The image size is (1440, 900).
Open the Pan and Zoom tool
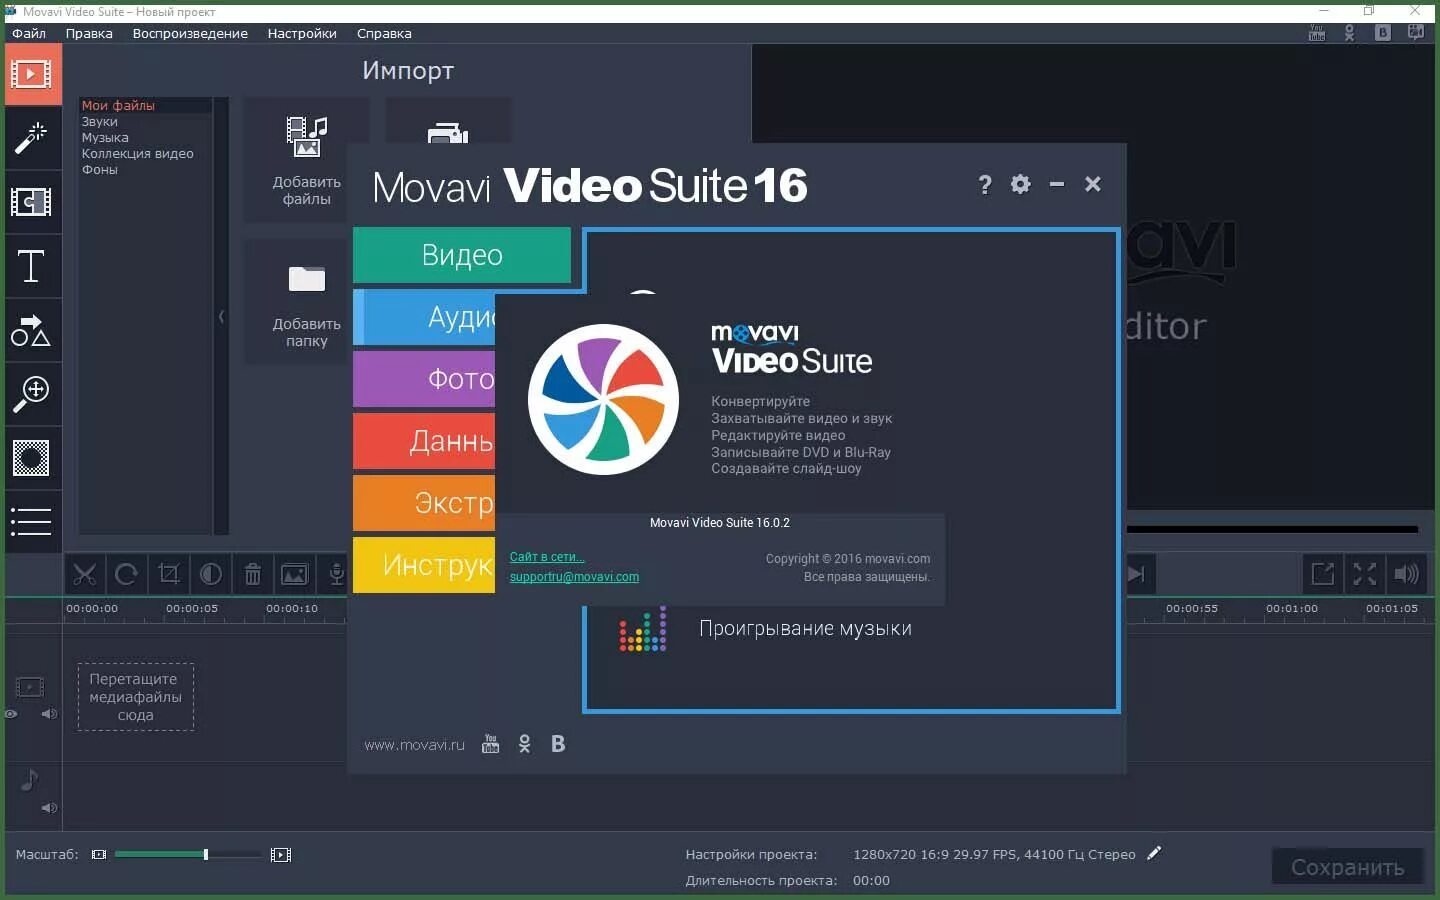[x=32, y=395]
